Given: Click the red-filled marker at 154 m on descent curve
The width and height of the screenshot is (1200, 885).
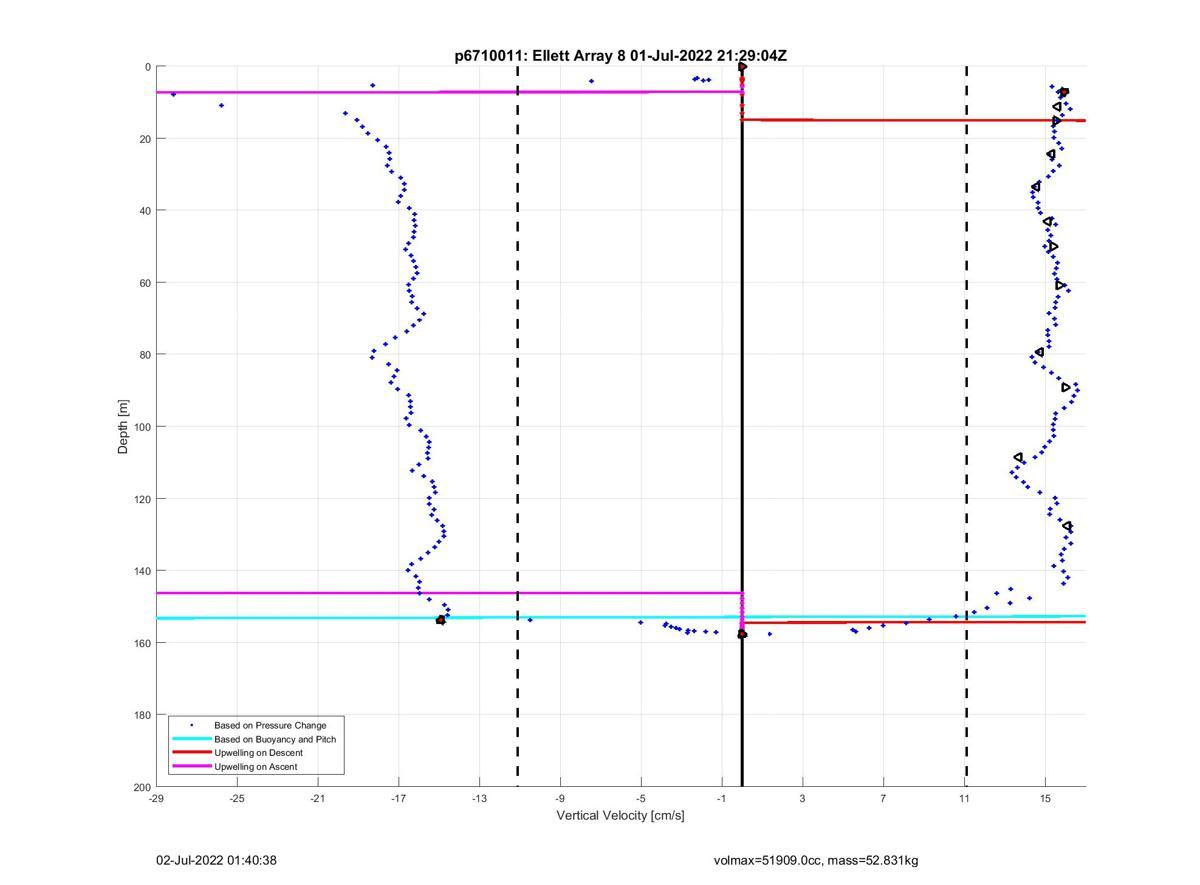Looking at the screenshot, I should pyautogui.click(x=441, y=620).
